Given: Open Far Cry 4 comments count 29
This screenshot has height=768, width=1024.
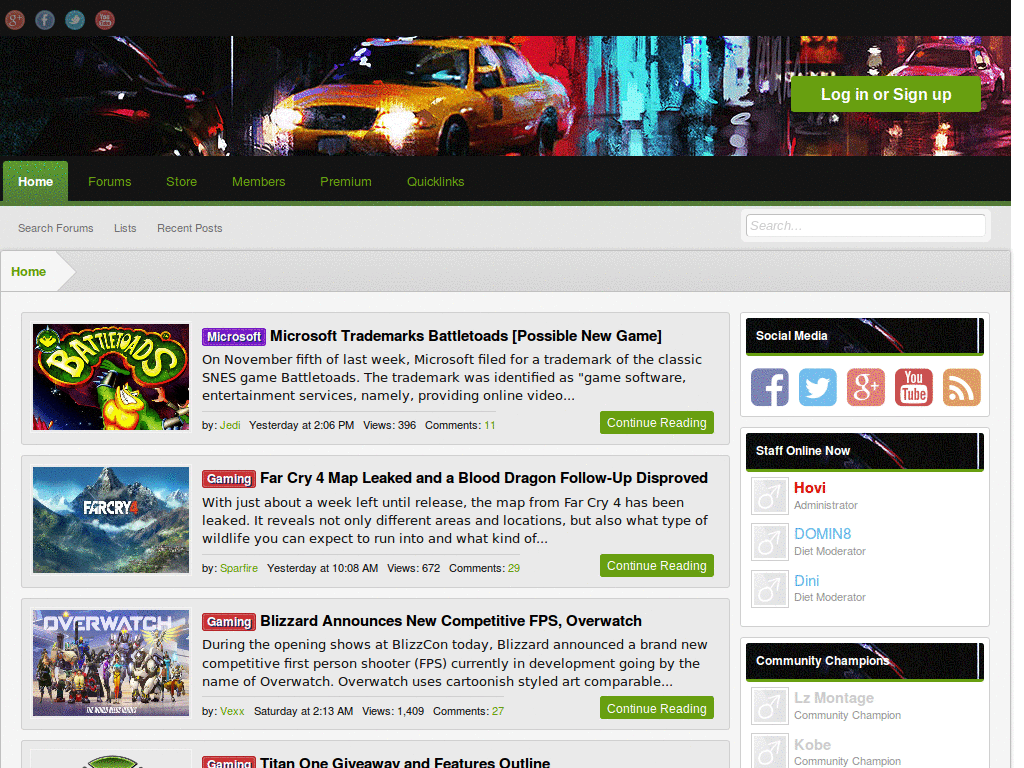Looking at the screenshot, I should tap(514, 568).
